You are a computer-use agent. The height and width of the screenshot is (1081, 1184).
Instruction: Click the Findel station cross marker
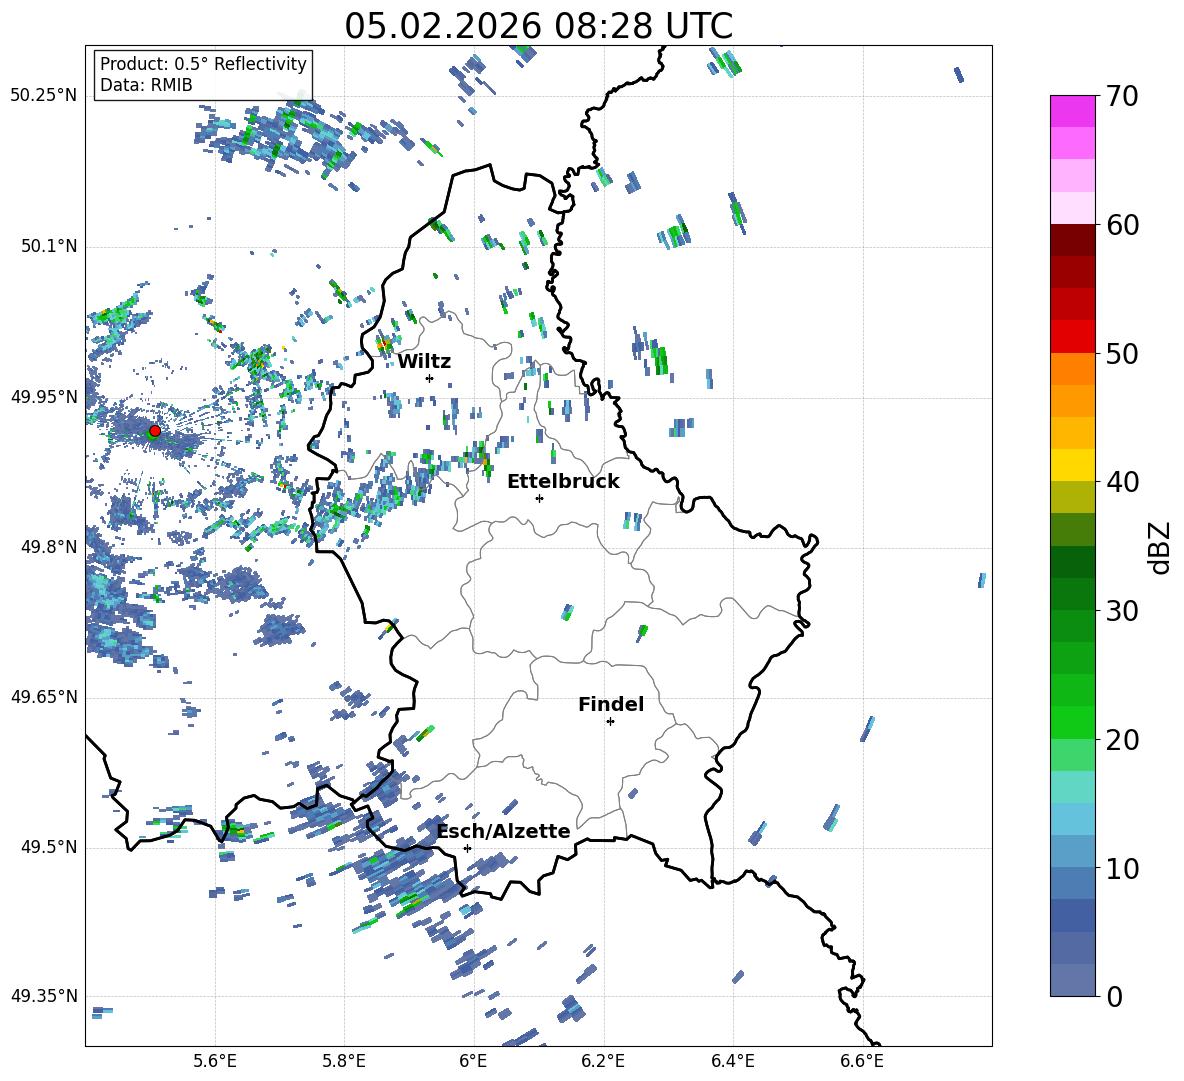pyautogui.click(x=610, y=721)
